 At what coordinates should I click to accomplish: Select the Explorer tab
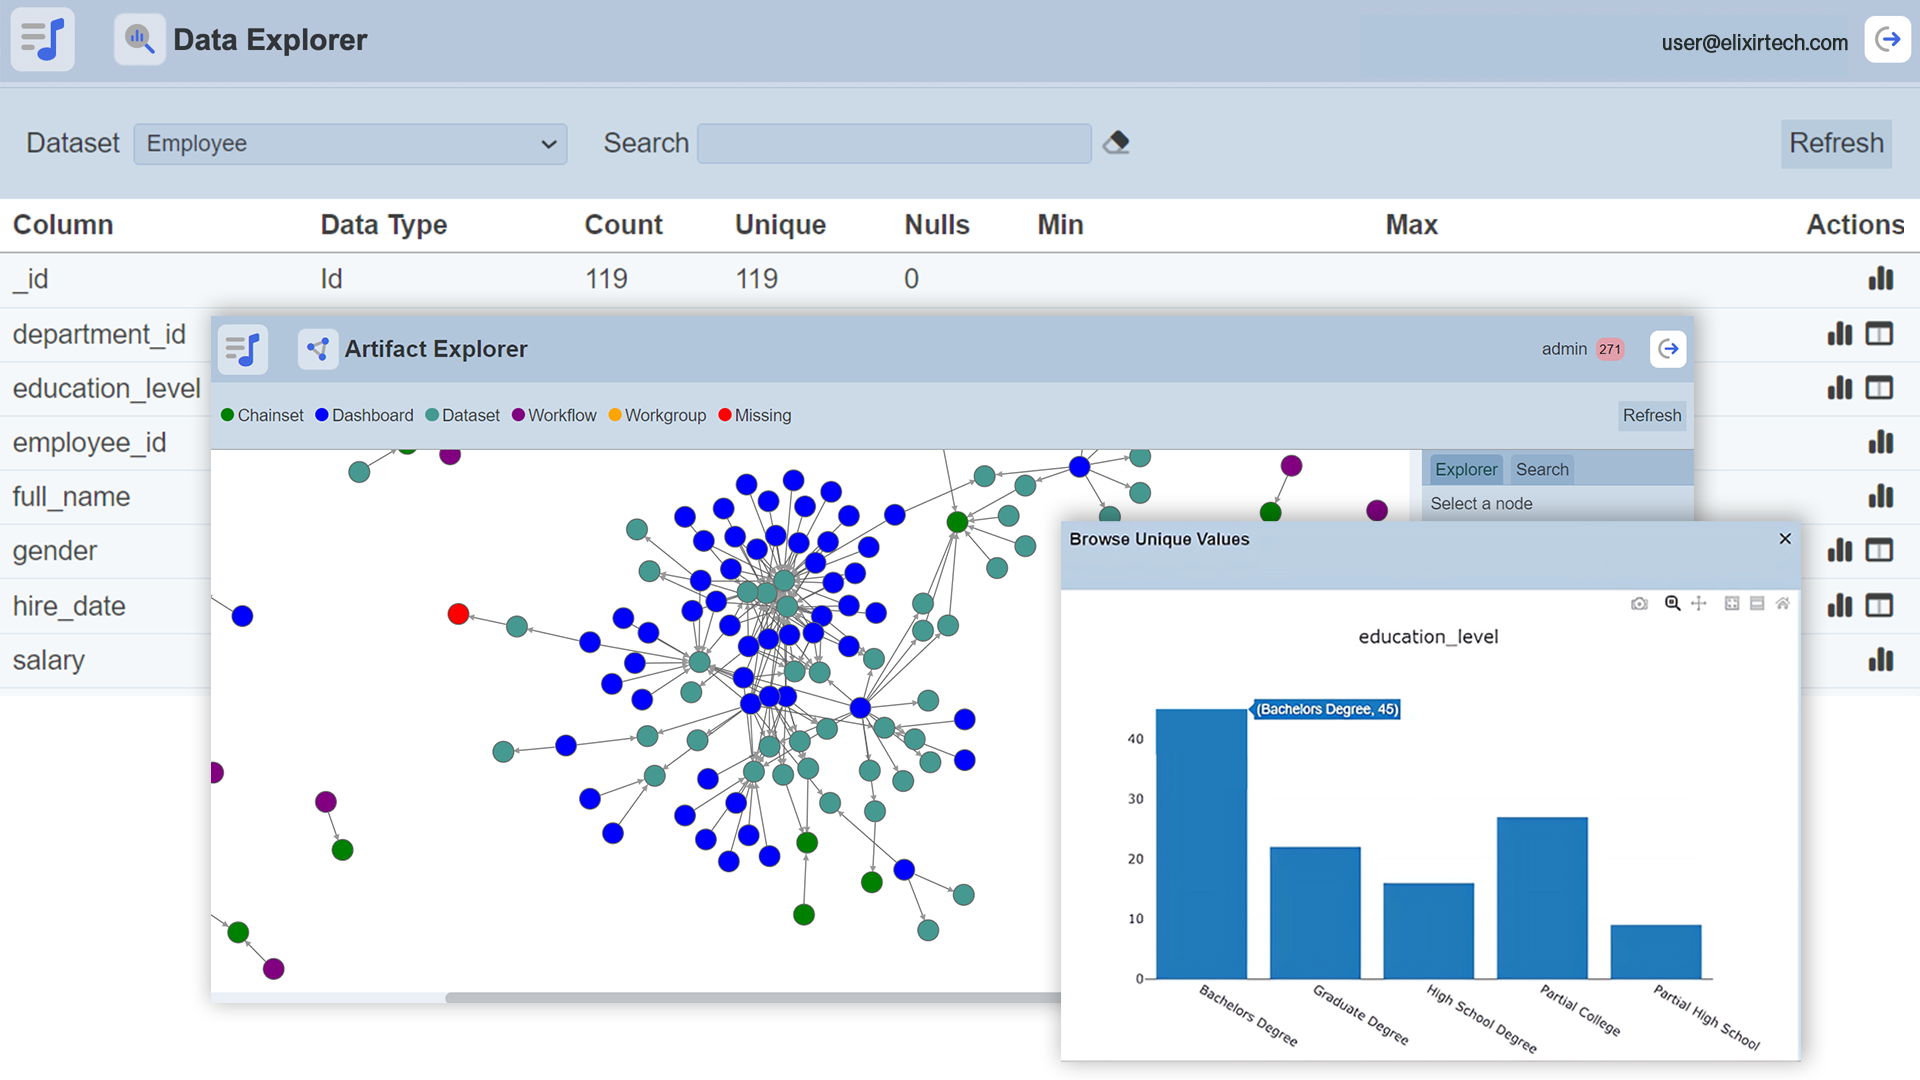[1466, 469]
